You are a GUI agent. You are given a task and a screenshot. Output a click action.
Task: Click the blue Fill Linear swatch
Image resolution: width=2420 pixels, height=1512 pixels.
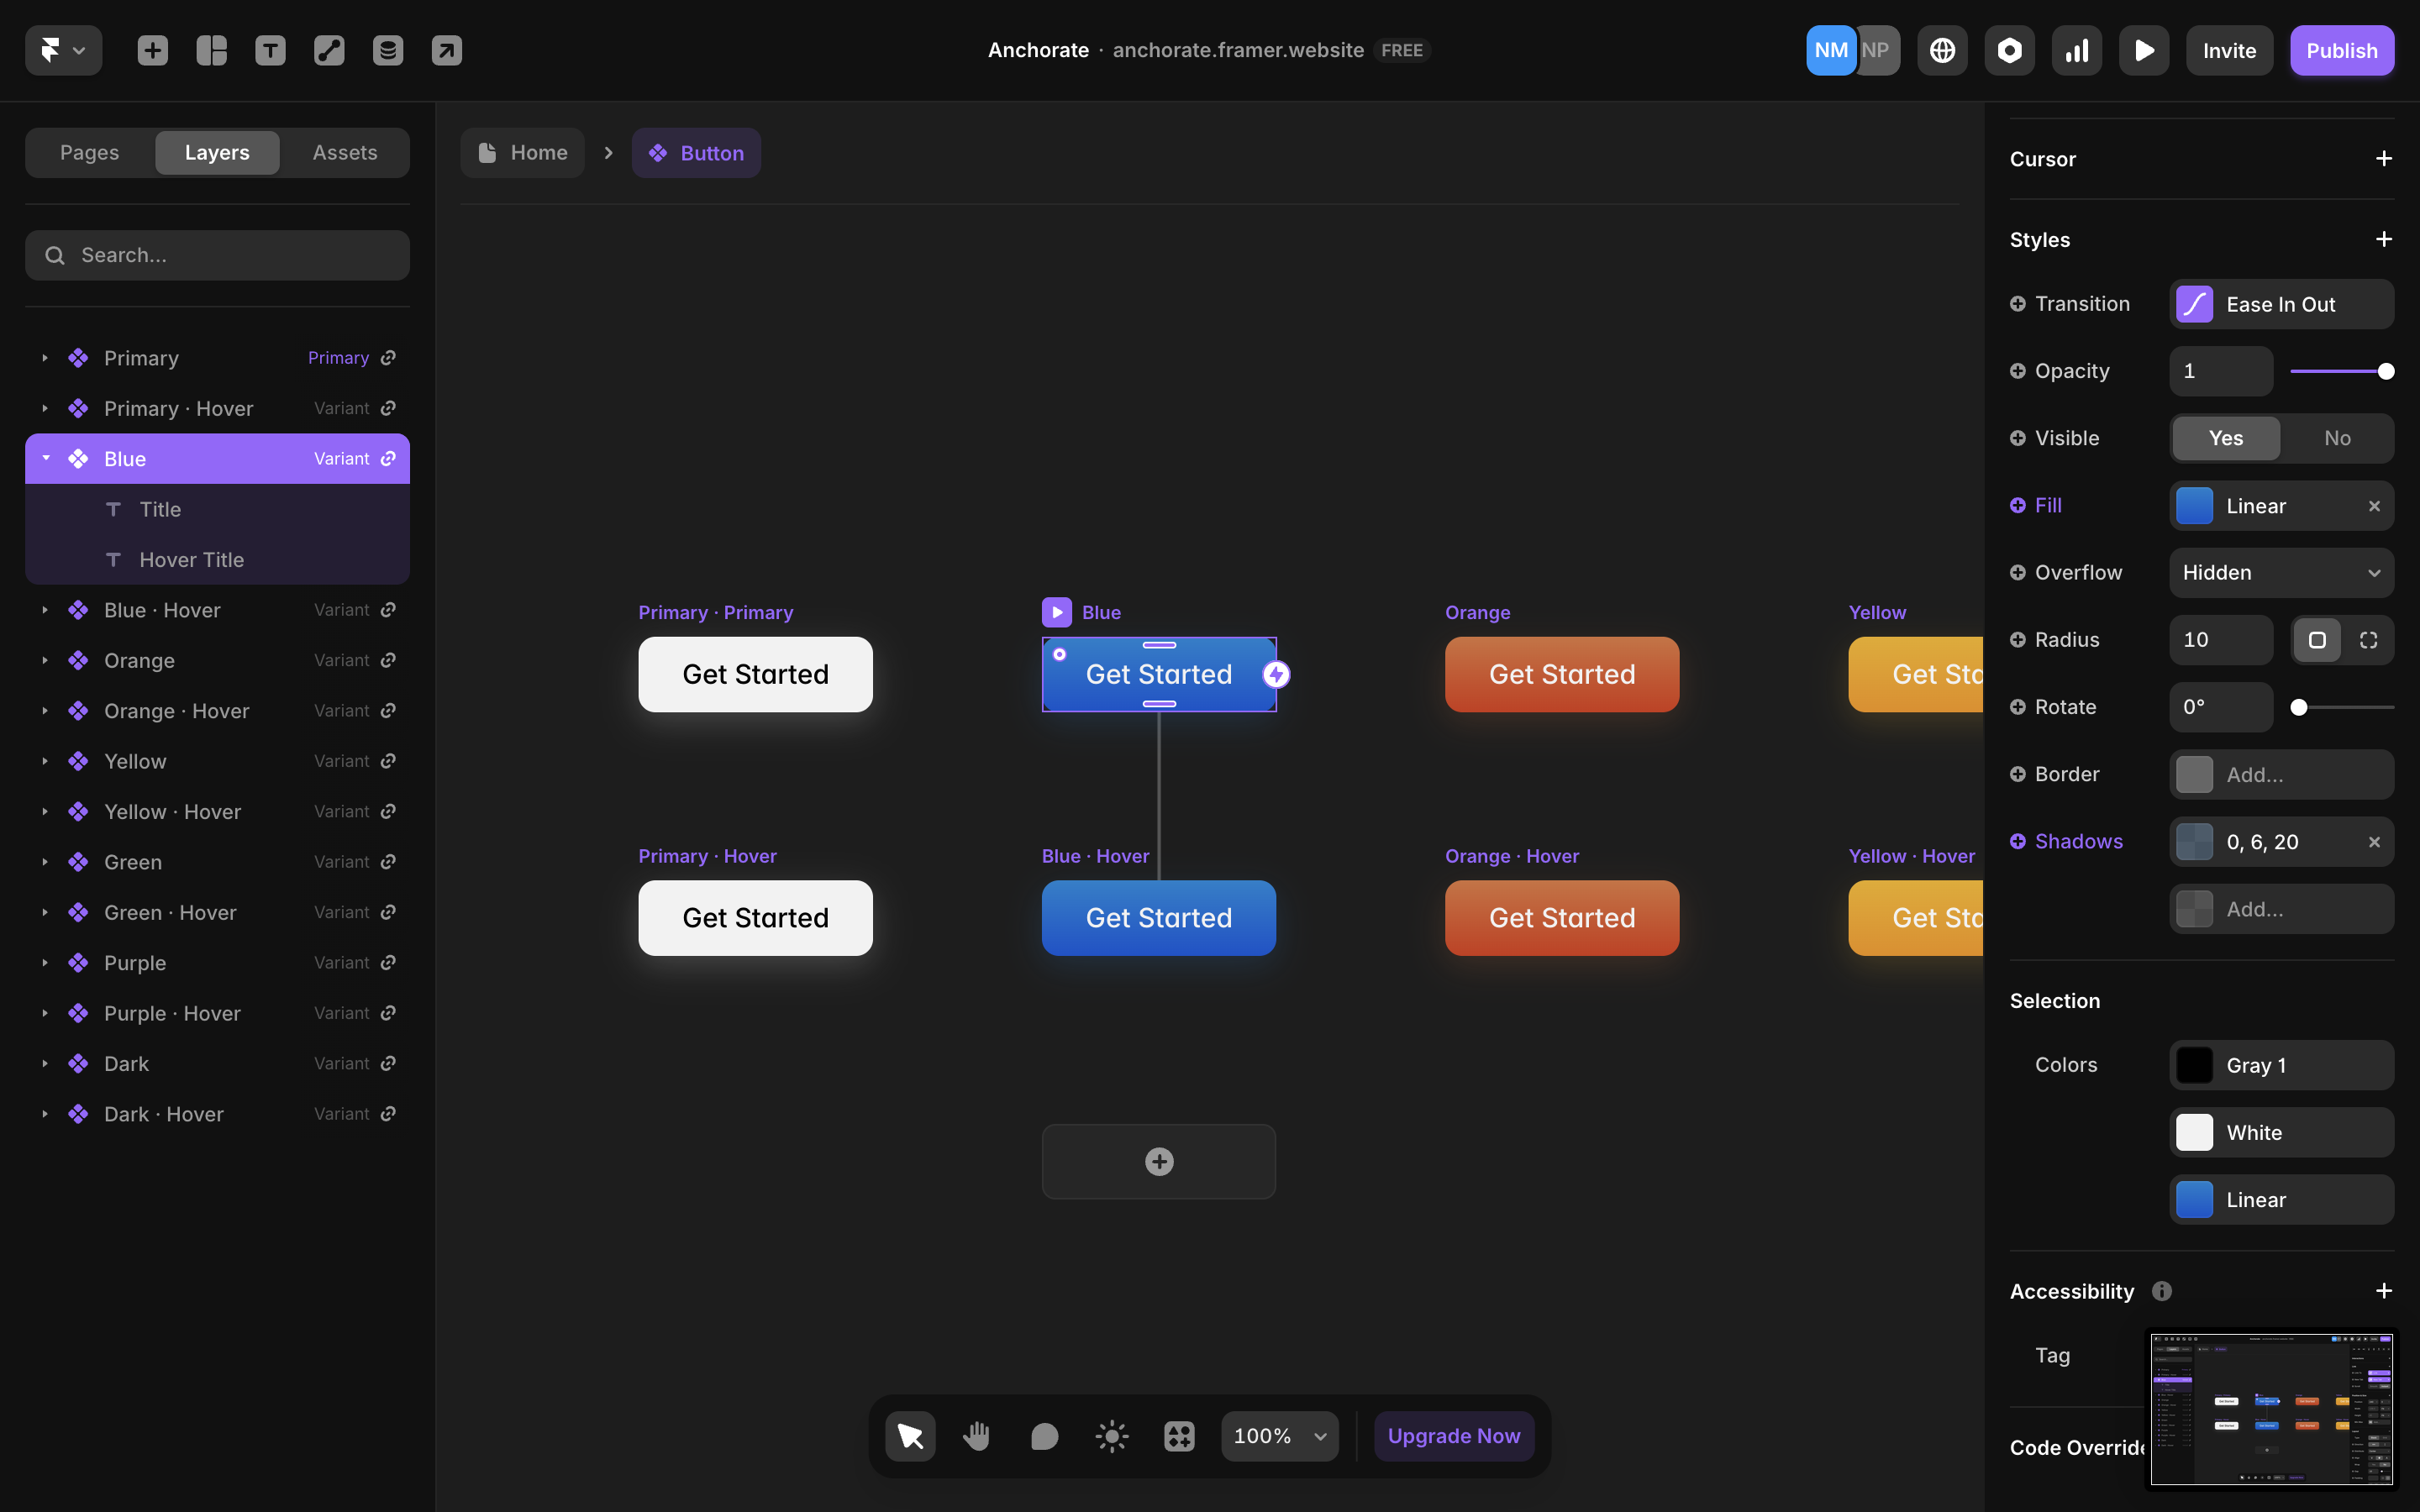click(x=2194, y=506)
